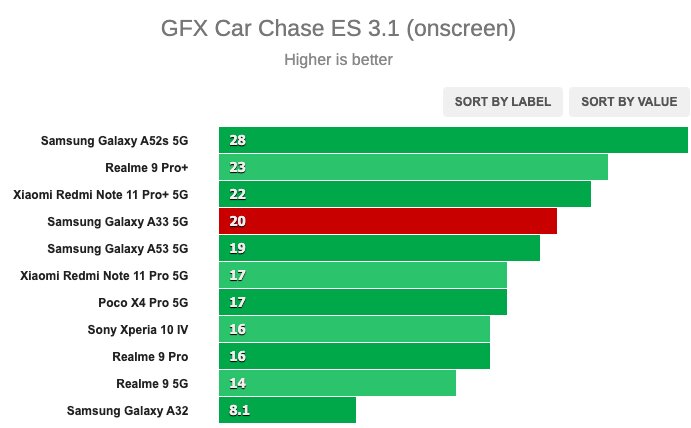Screen dimensions: 691x428
Task: Click the Xiaomi Redmi Note 11 Pro 5G bar
Action: tap(363, 275)
